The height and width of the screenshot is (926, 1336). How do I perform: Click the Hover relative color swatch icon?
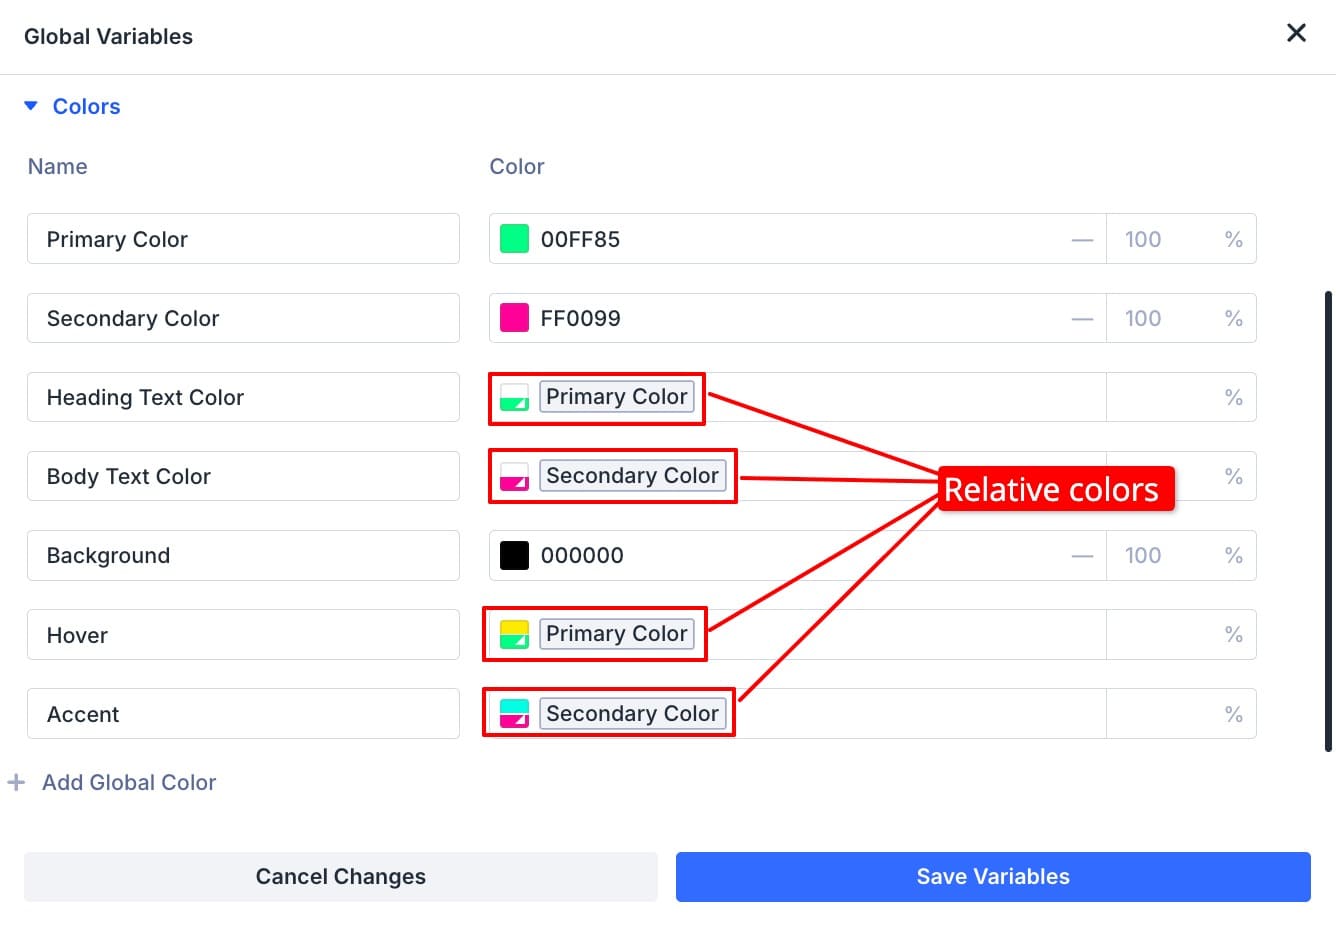tap(514, 634)
